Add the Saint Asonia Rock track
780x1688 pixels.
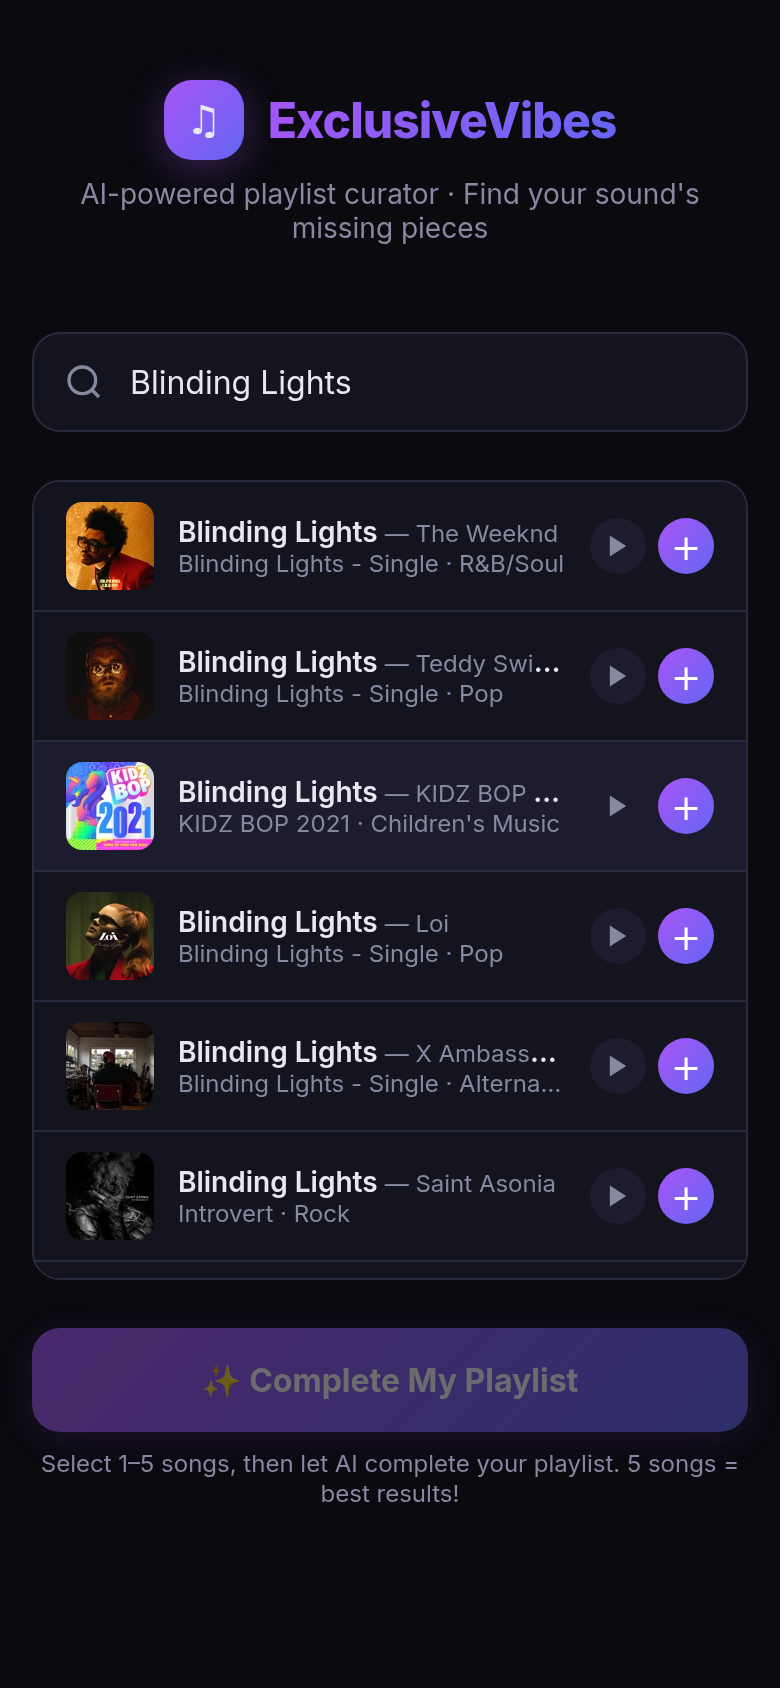click(x=686, y=1196)
